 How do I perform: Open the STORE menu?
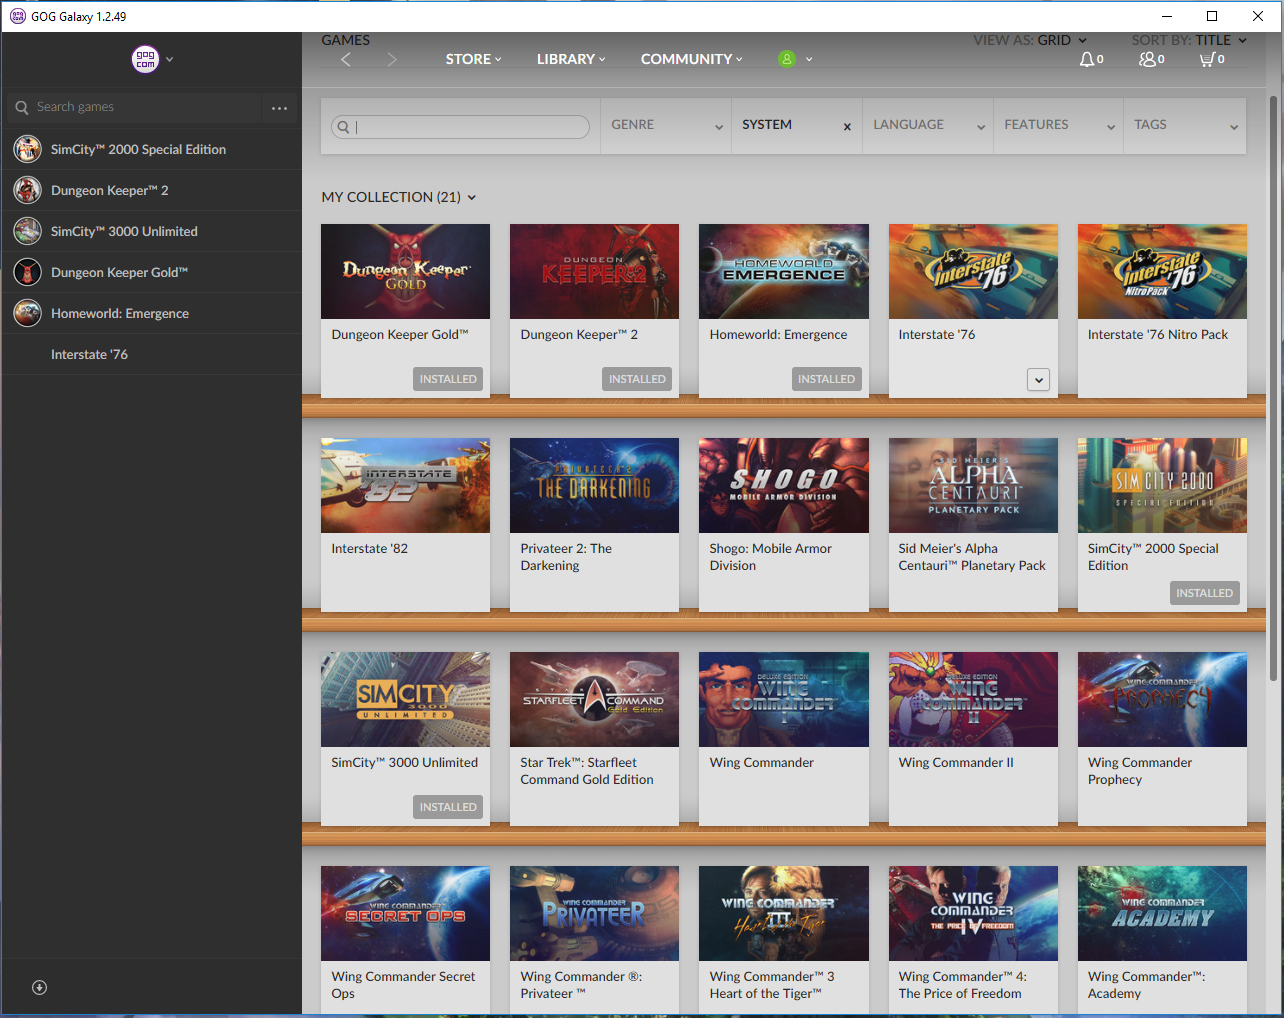coord(473,59)
